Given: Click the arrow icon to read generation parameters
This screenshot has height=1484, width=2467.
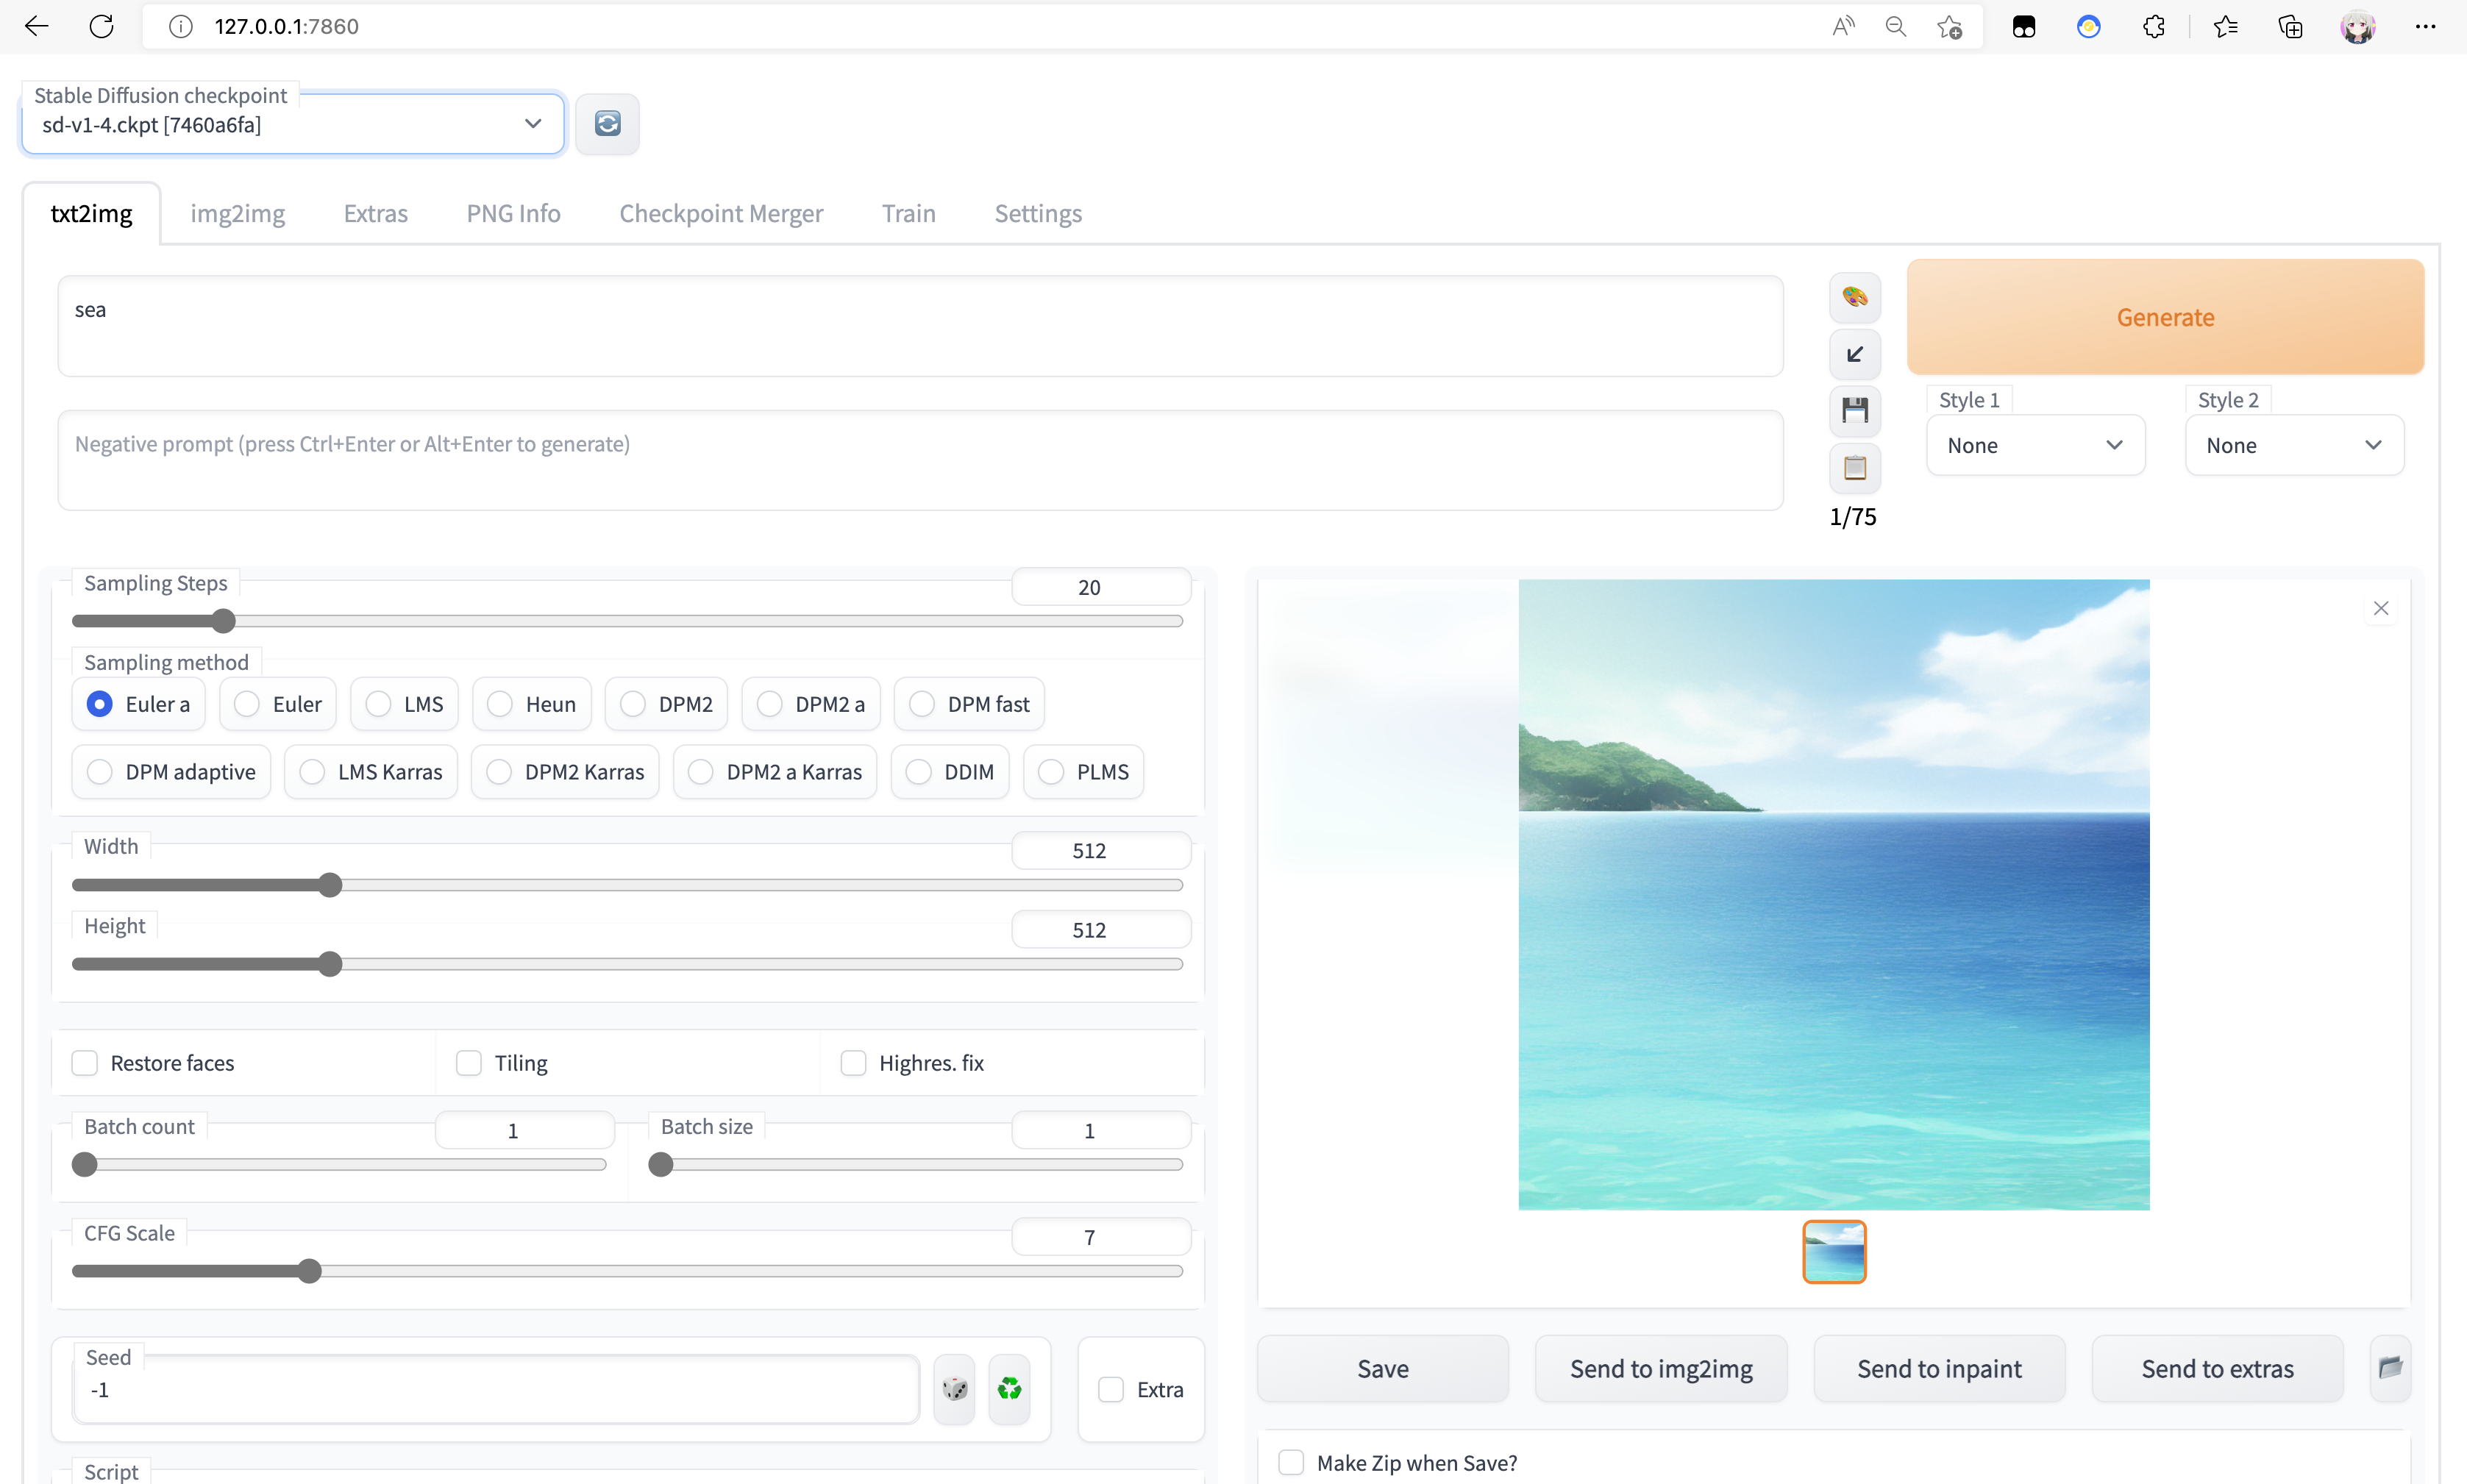Looking at the screenshot, I should [1854, 354].
